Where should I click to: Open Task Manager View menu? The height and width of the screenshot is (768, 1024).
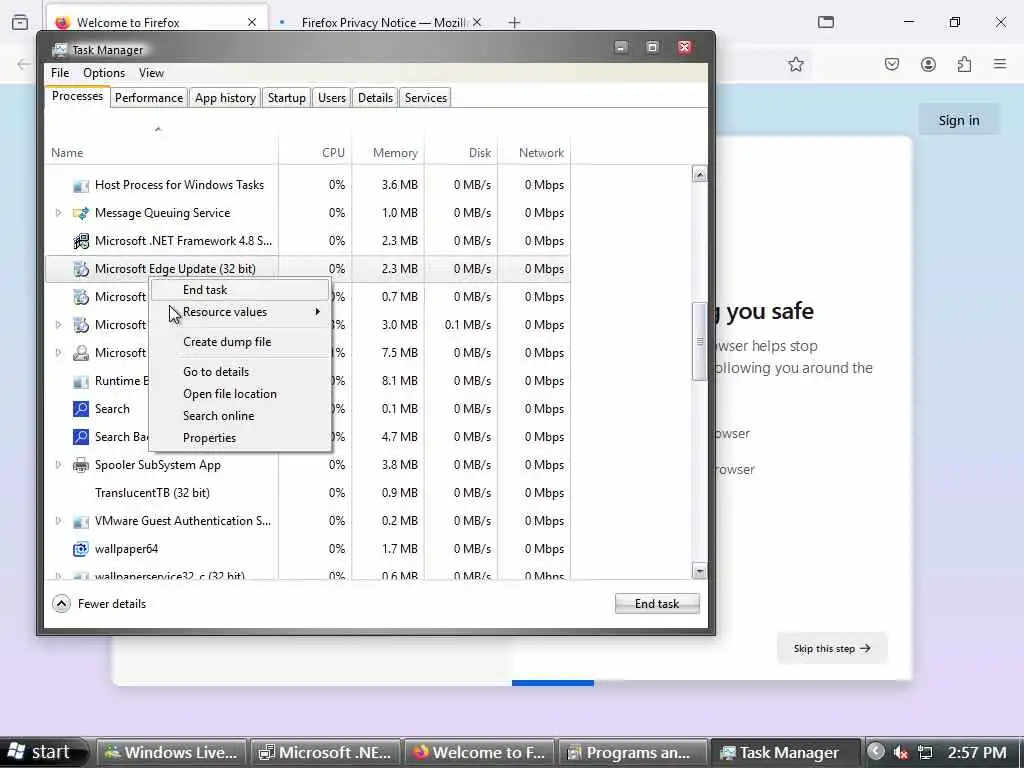(x=152, y=73)
